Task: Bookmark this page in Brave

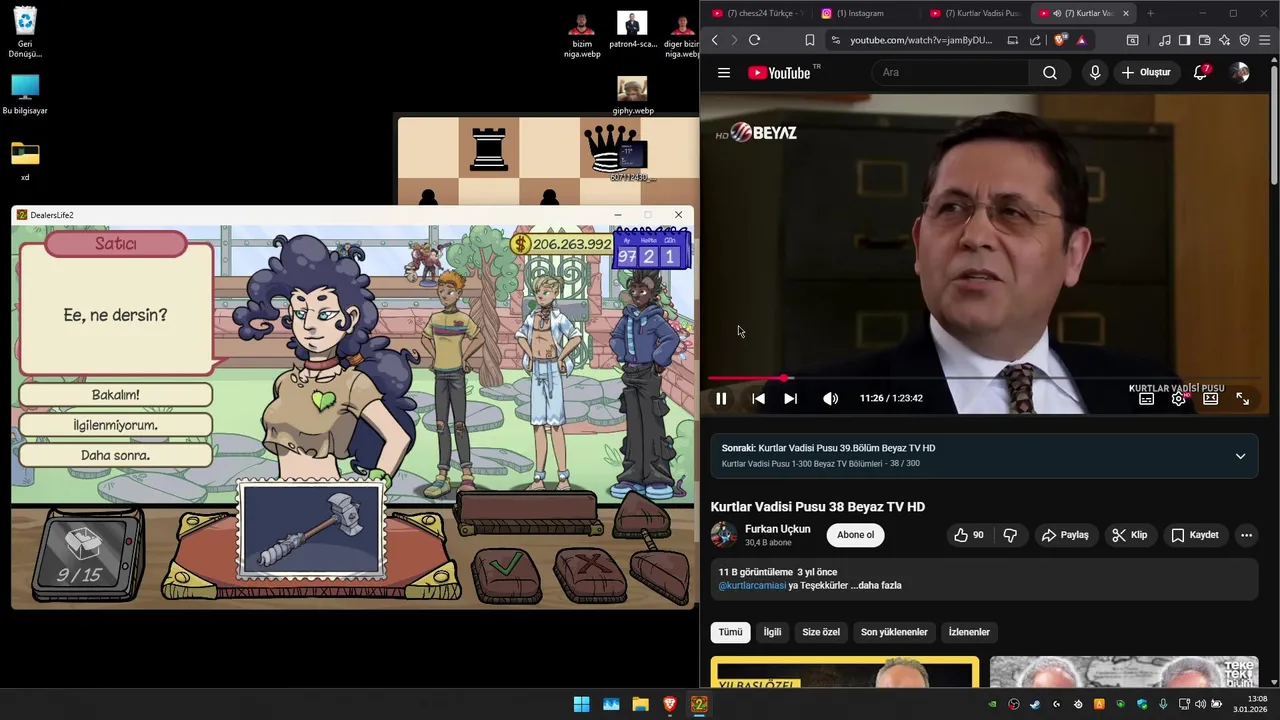Action: click(810, 40)
